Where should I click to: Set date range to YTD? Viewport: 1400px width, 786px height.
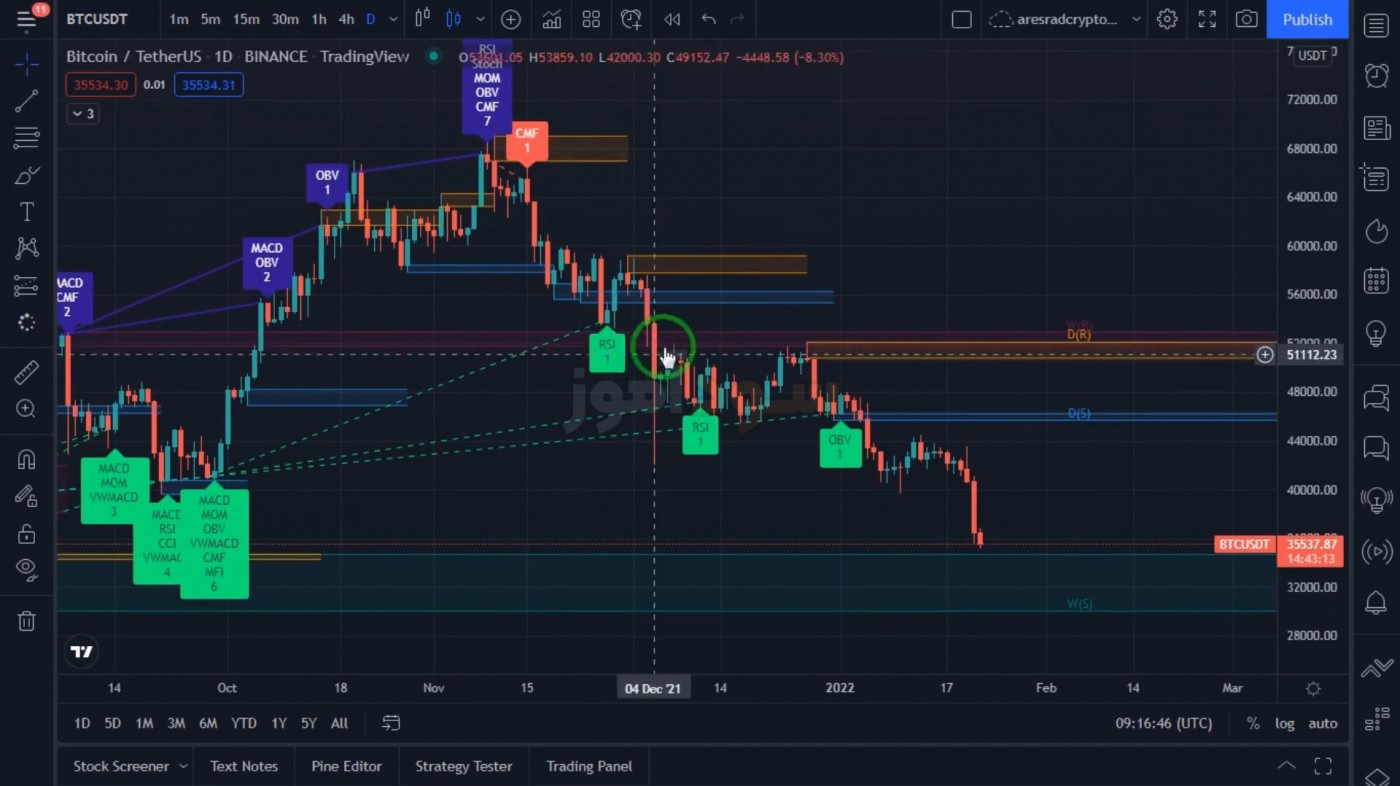pyautogui.click(x=243, y=723)
